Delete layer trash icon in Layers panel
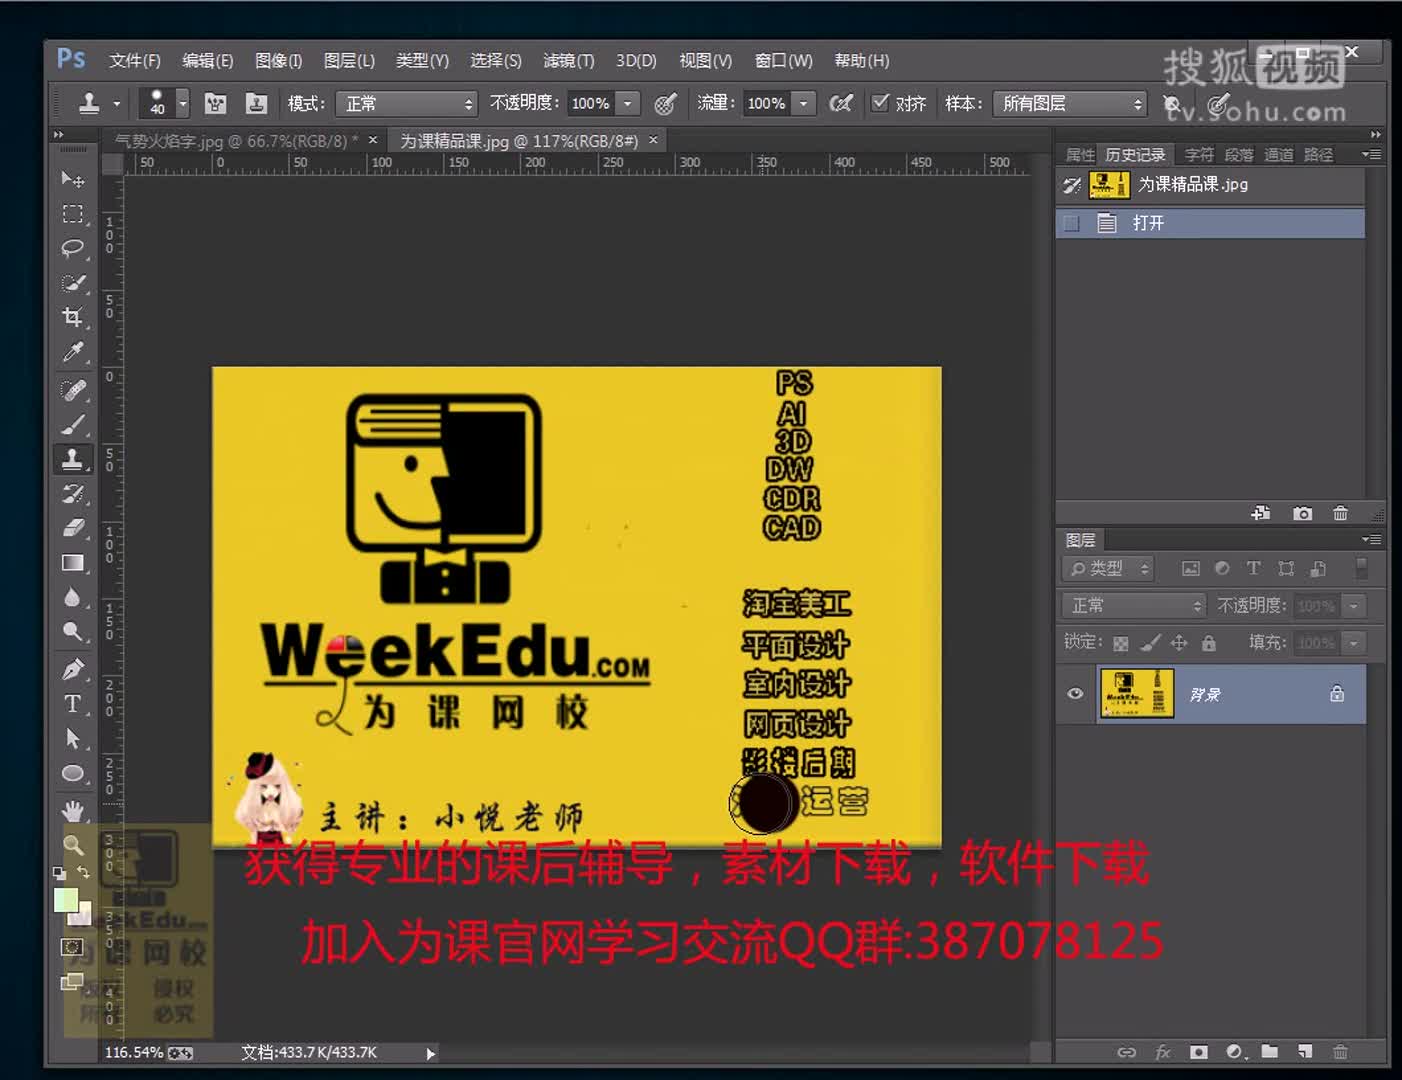The width and height of the screenshot is (1402, 1080). click(x=1340, y=1051)
